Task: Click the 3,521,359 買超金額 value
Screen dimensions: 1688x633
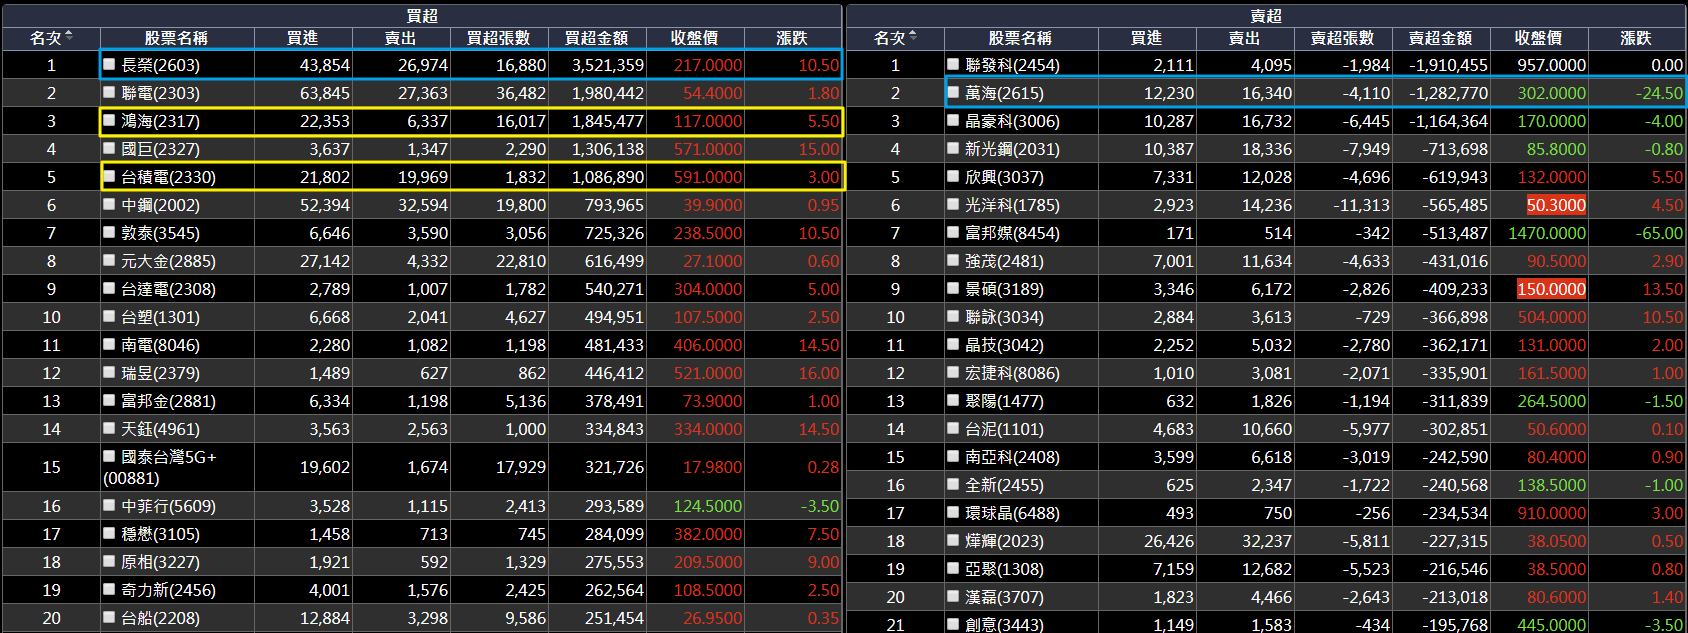Action: click(x=608, y=65)
